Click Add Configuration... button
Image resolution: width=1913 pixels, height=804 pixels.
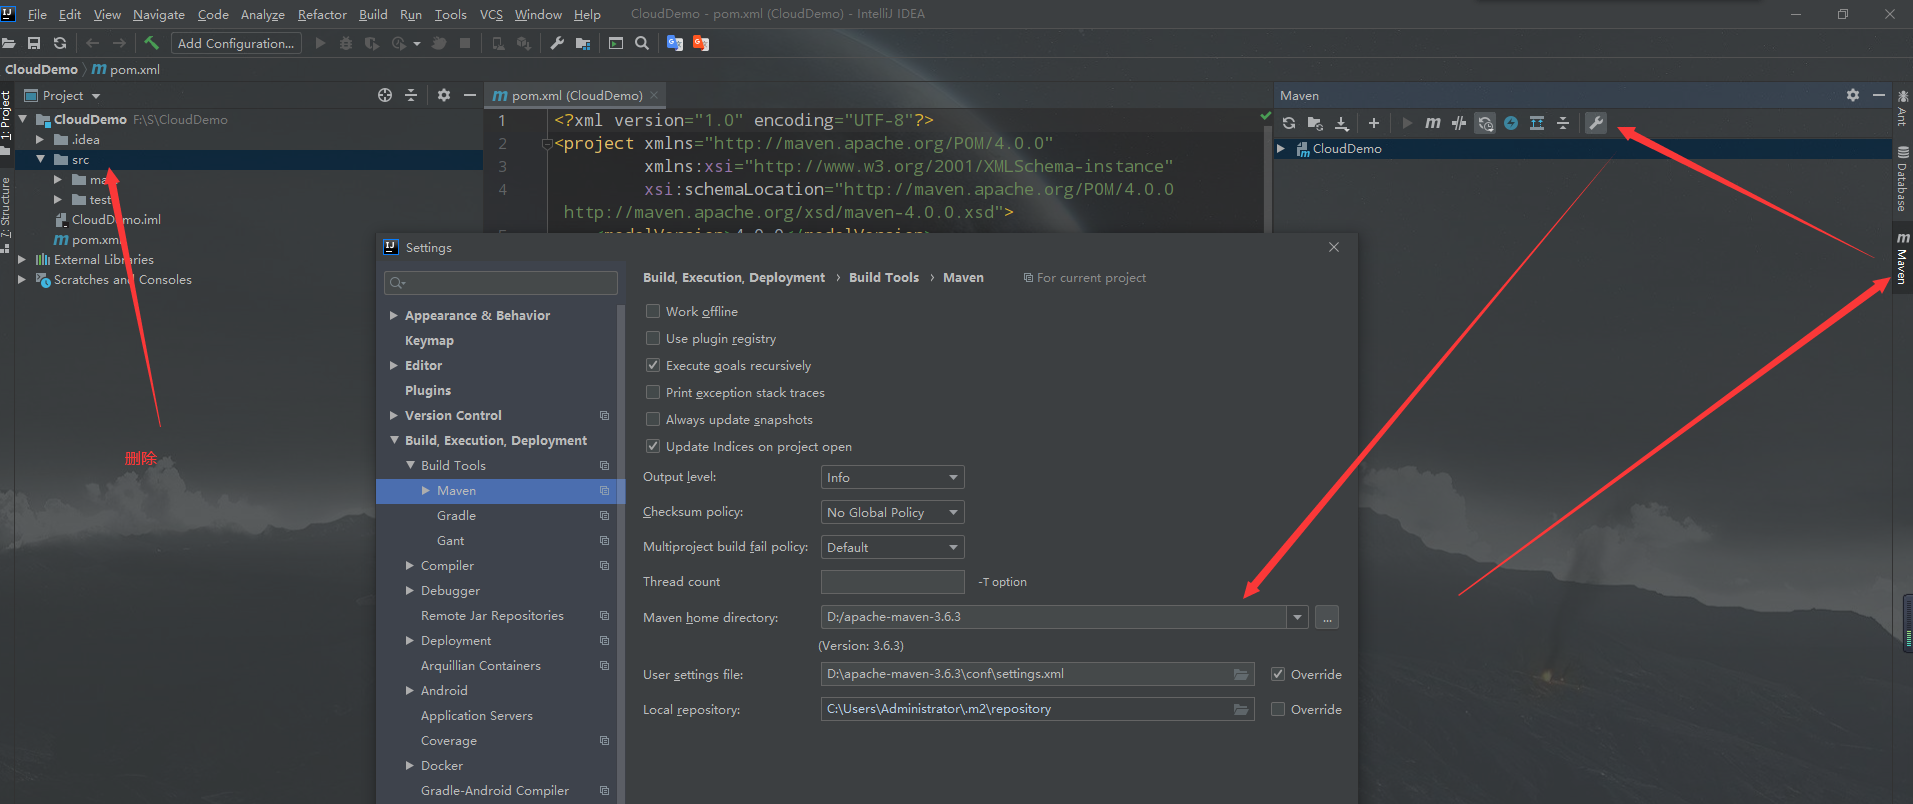236,43
